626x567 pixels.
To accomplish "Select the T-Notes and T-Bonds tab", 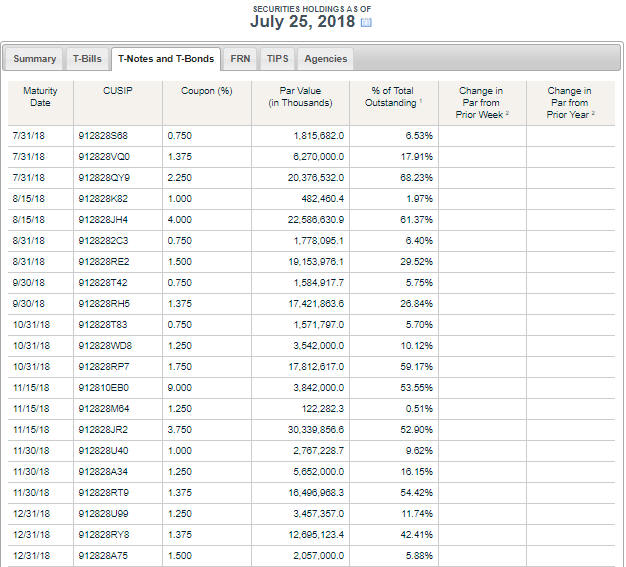I will [x=166, y=59].
